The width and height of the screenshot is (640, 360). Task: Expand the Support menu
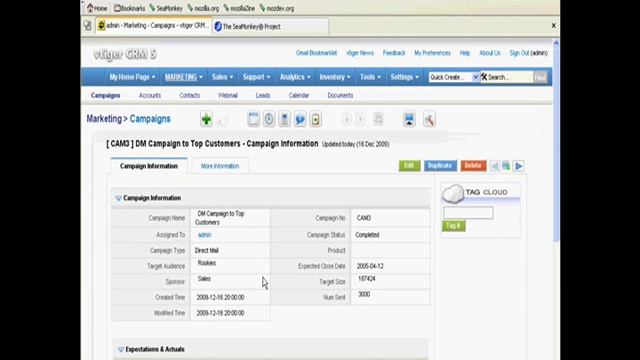256,77
